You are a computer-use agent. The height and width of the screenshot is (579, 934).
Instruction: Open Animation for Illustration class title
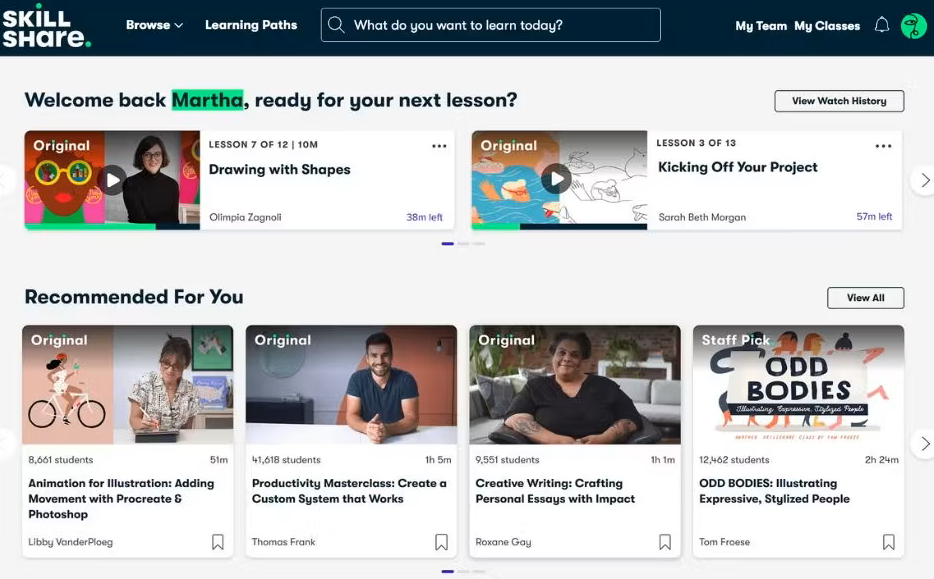tap(122, 499)
